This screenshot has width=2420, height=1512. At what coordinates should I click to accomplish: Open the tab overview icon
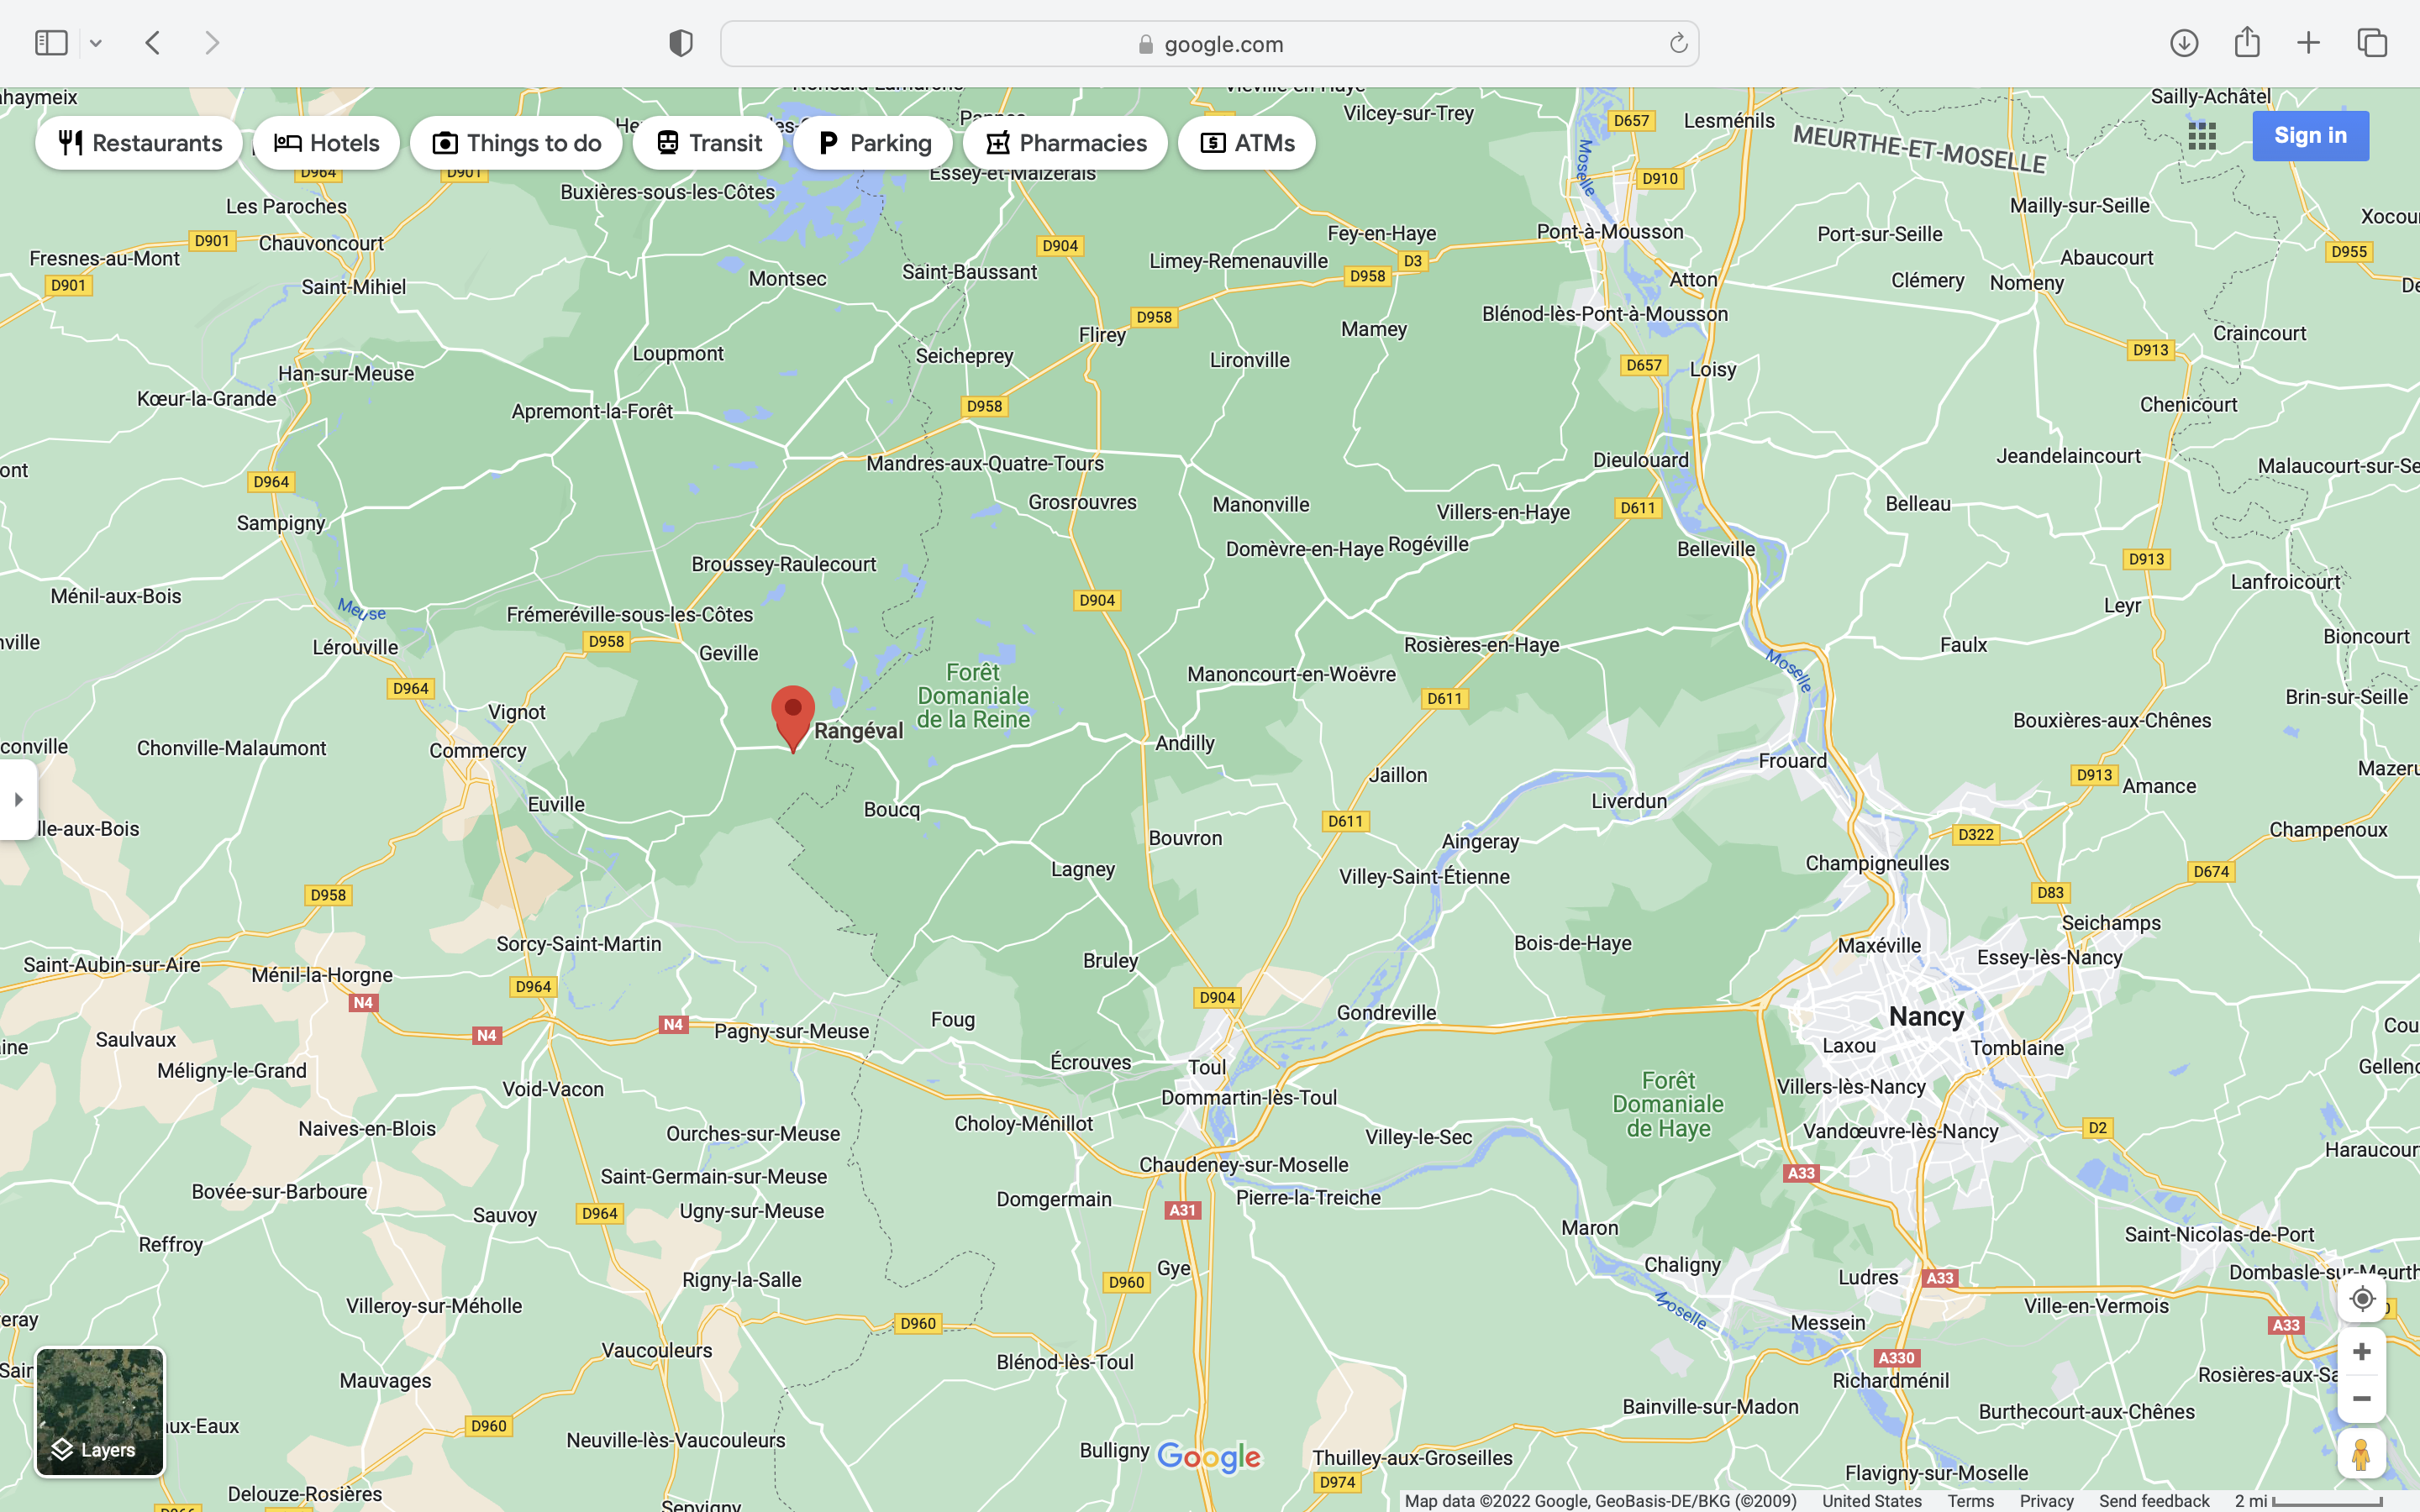(x=2372, y=43)
